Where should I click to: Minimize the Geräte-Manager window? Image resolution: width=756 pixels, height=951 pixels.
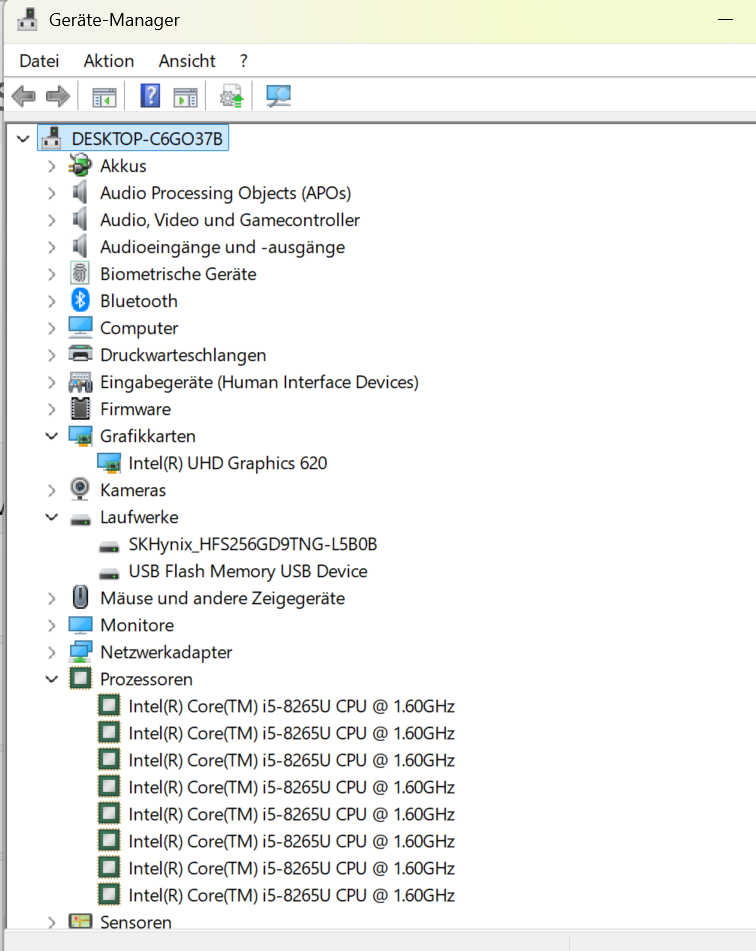725,20
